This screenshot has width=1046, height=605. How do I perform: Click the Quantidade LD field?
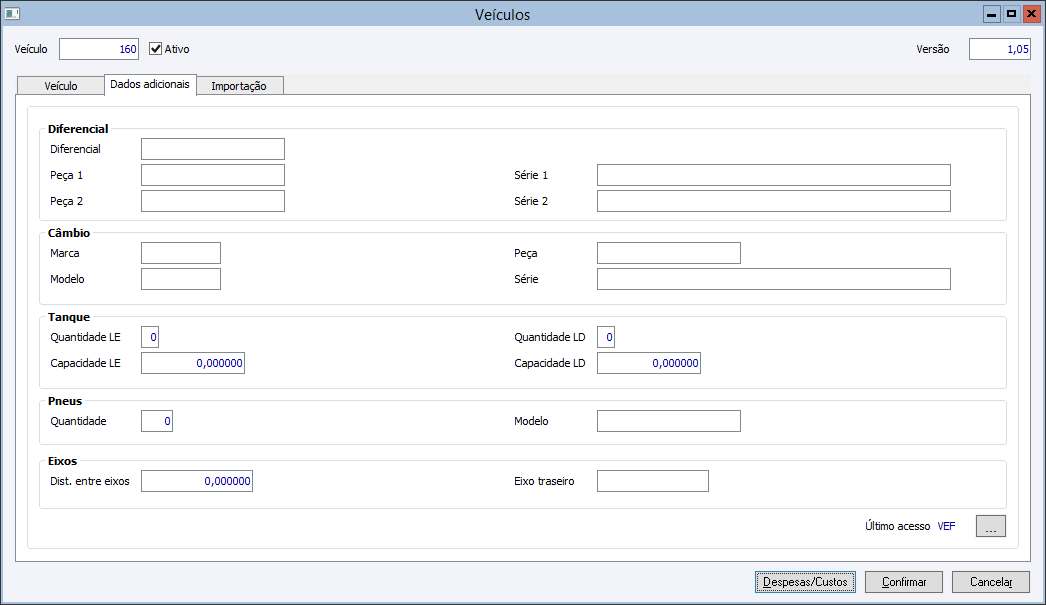pyautogui.click(x=606, y=337)
